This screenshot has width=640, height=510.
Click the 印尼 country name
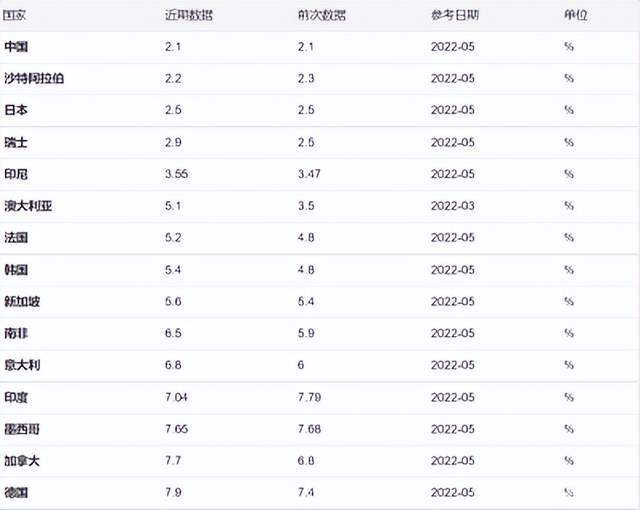16,174
